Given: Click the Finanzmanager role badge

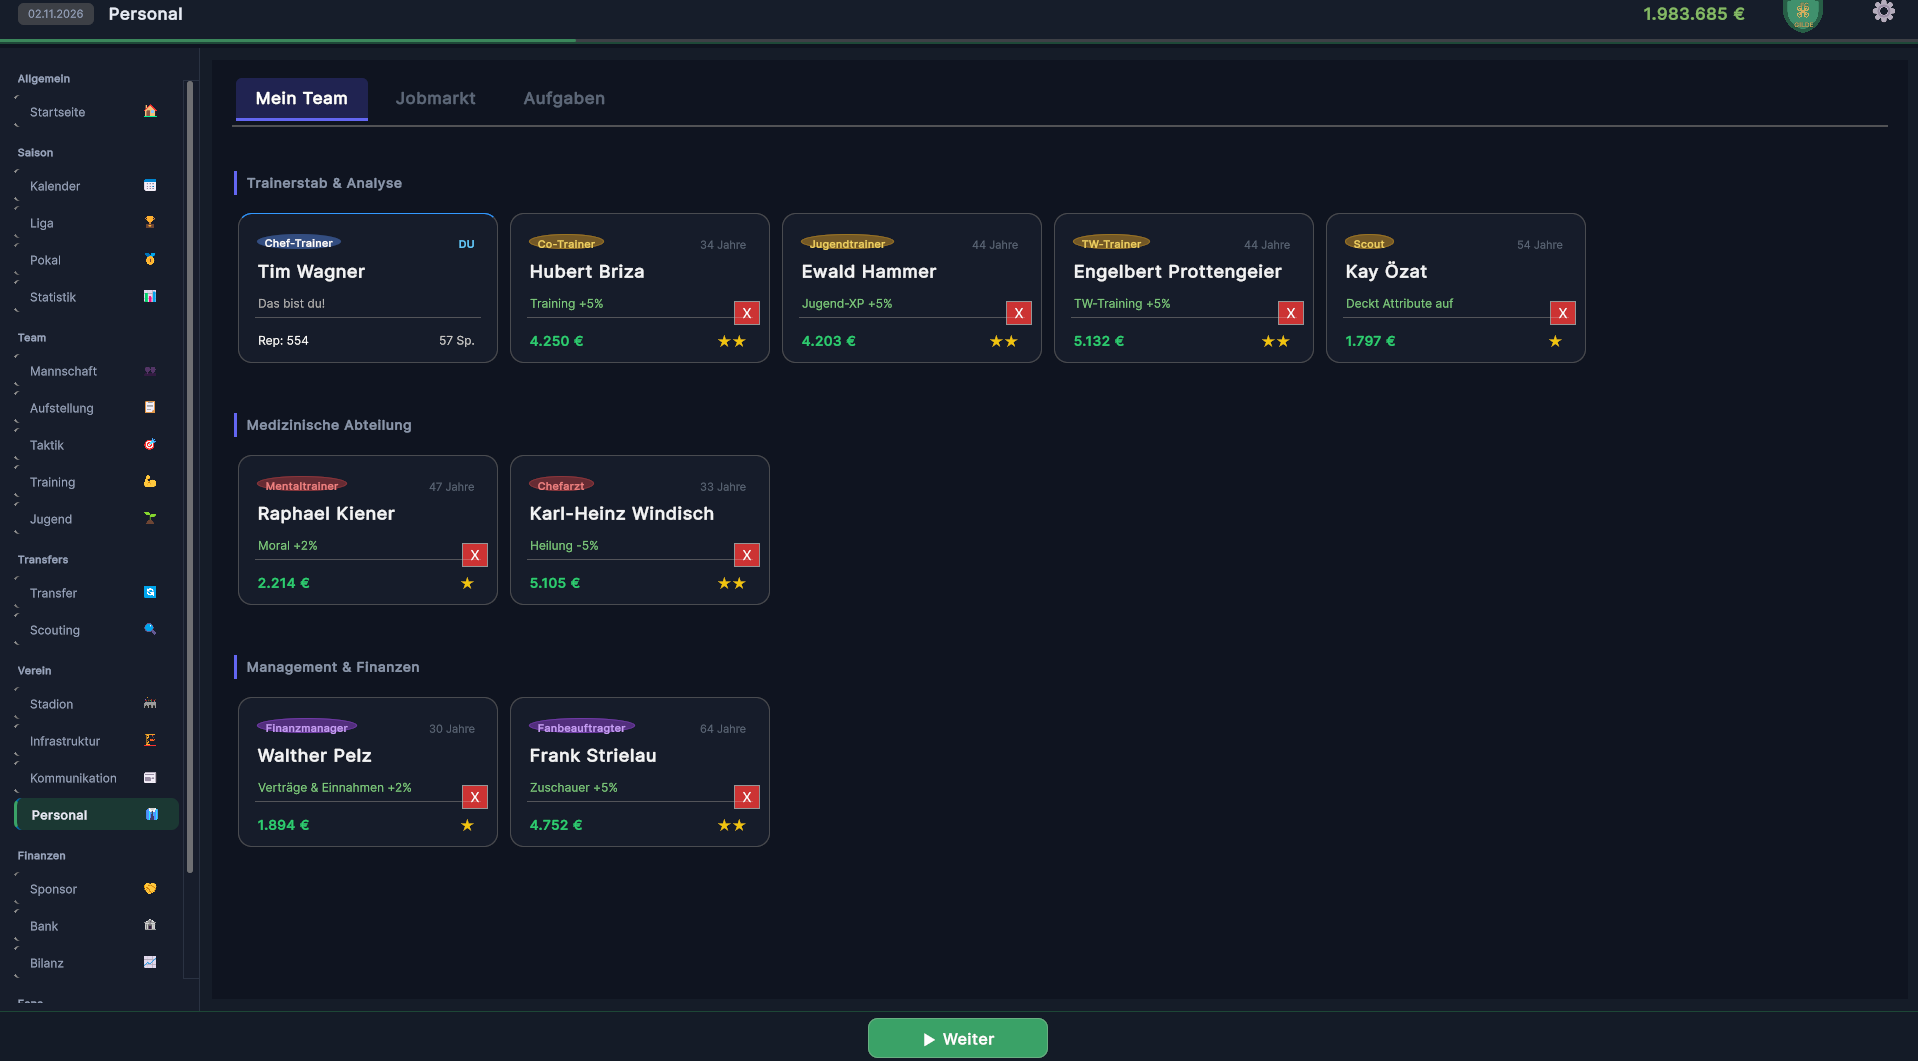Looking at the screenshot, I should point(307,727).
